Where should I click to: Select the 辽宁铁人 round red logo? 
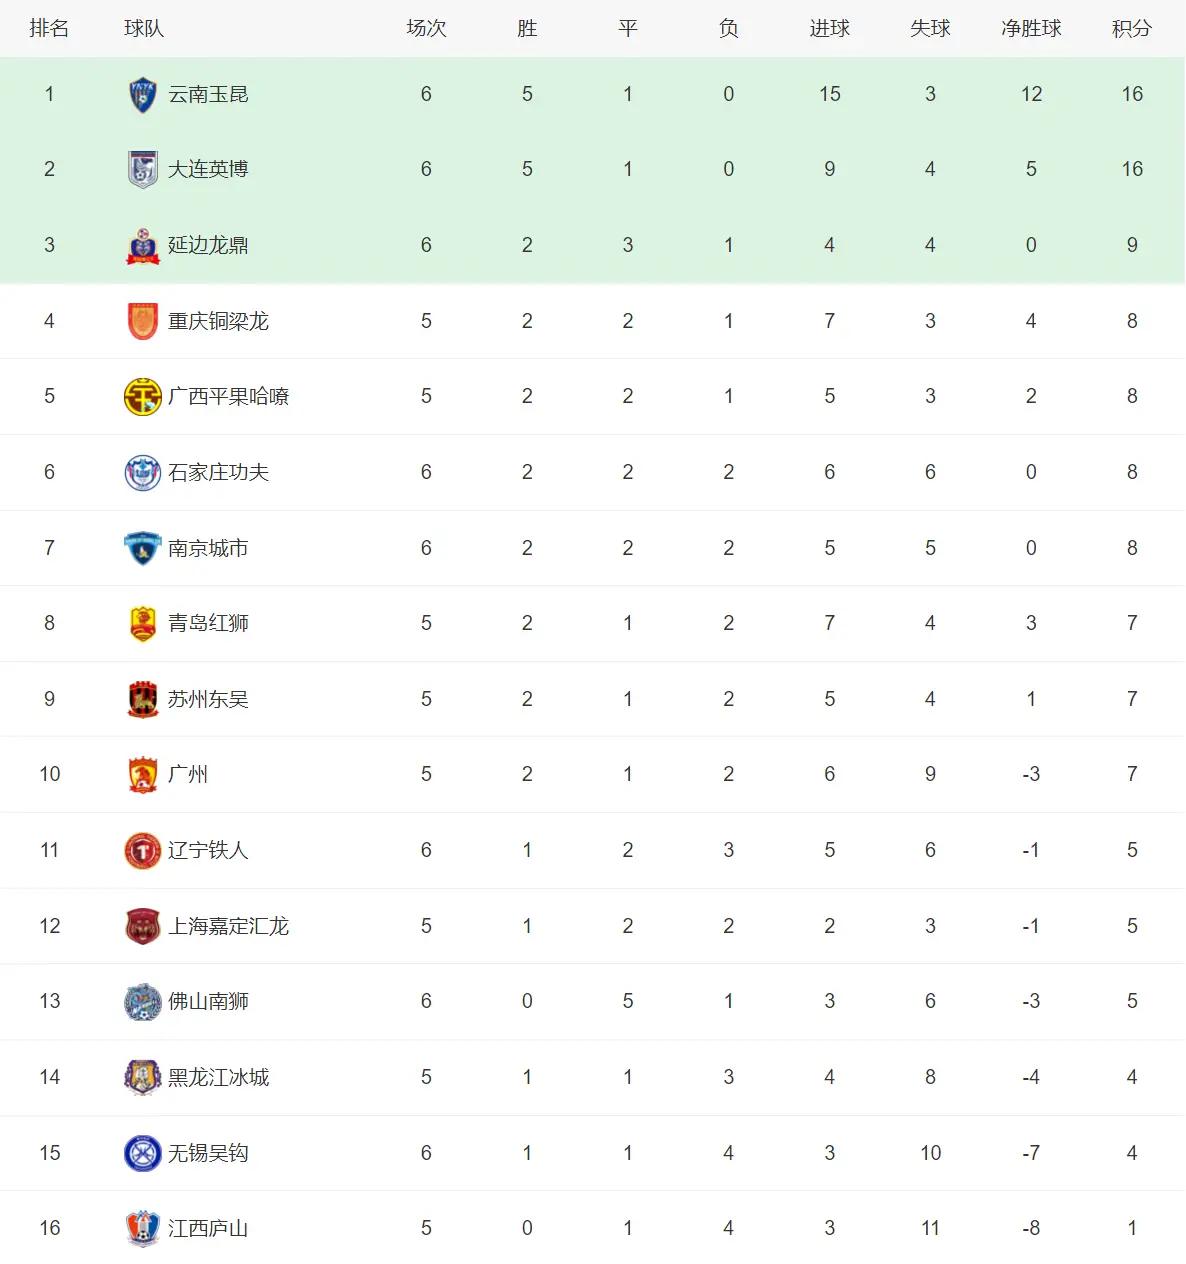[x=143, y=851]
